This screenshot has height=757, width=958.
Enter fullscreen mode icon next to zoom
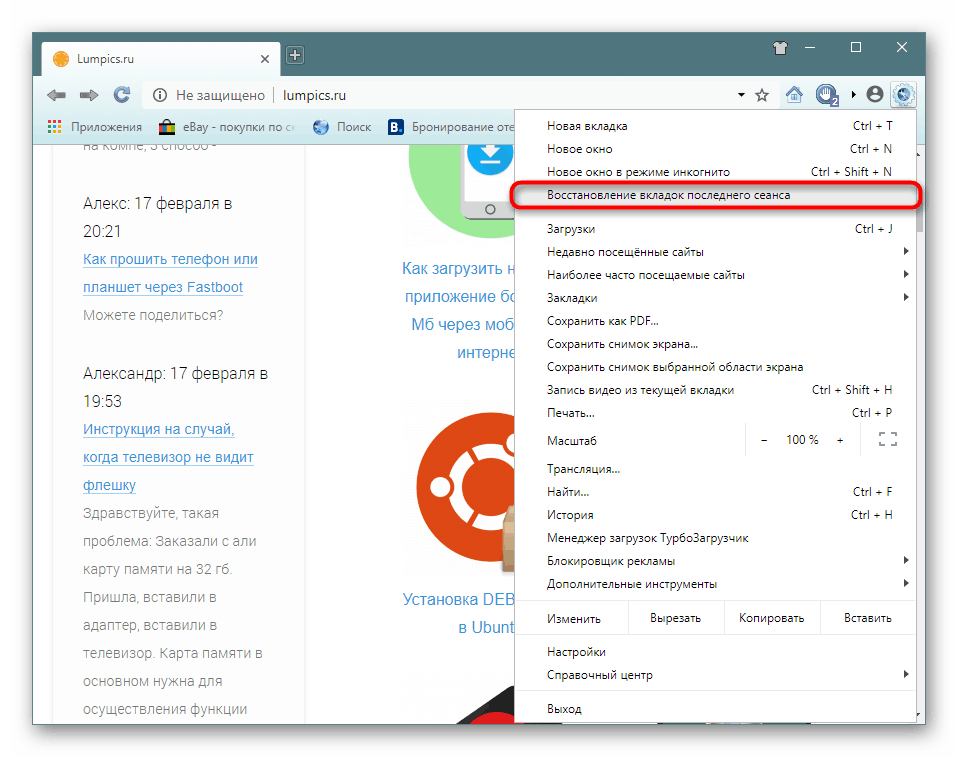[x=888, y=439]
